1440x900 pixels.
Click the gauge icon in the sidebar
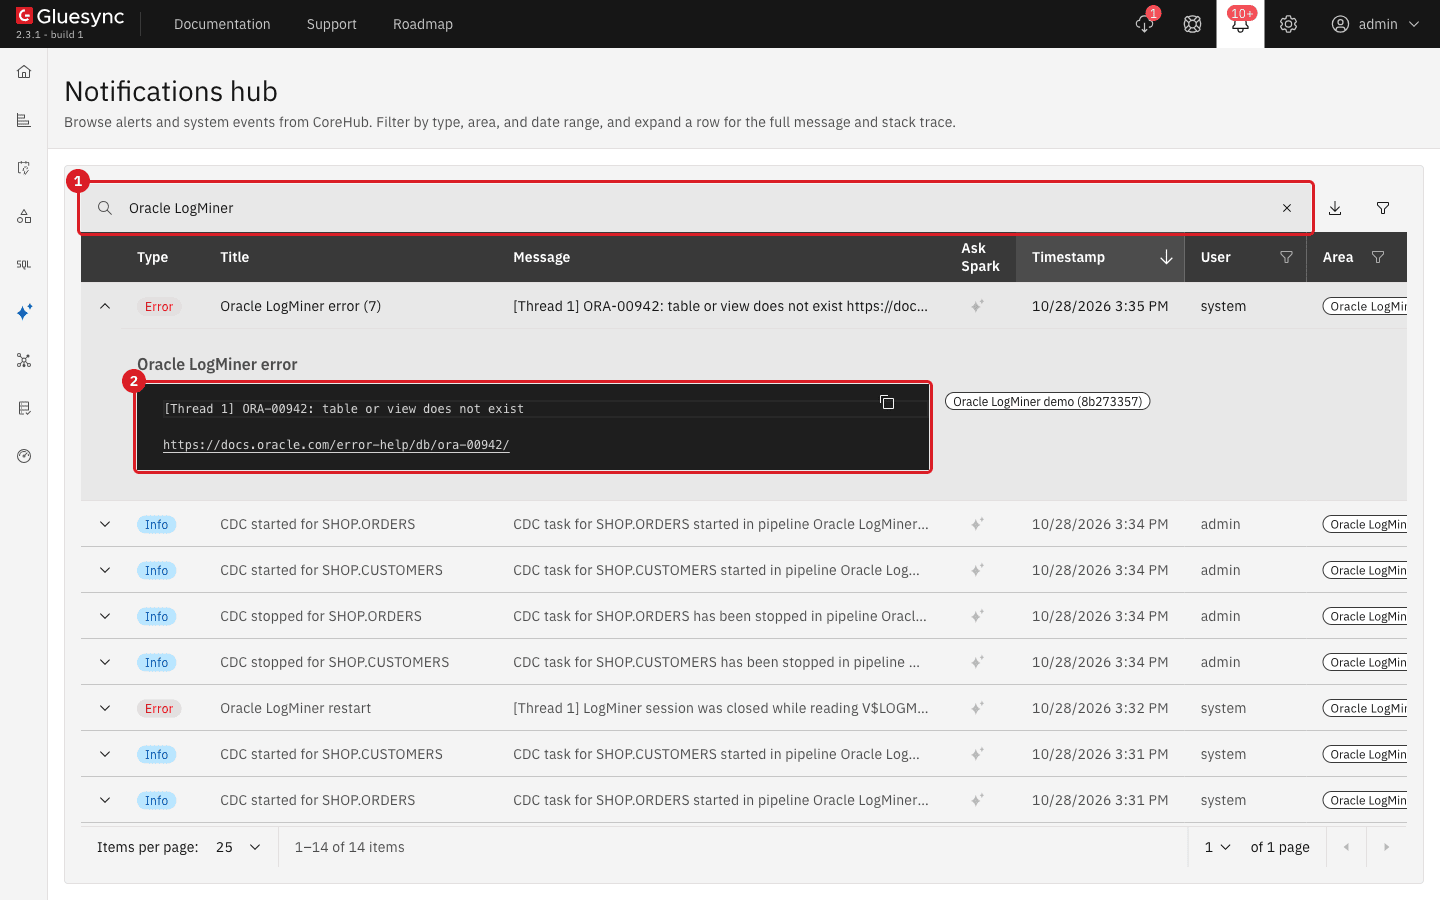point(24,456)
